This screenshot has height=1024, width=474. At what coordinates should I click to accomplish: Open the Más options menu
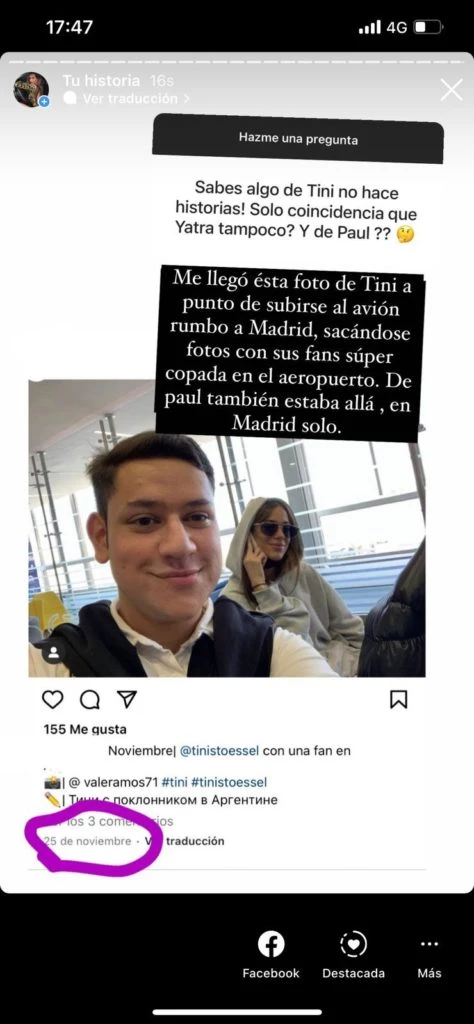[429, 955]
